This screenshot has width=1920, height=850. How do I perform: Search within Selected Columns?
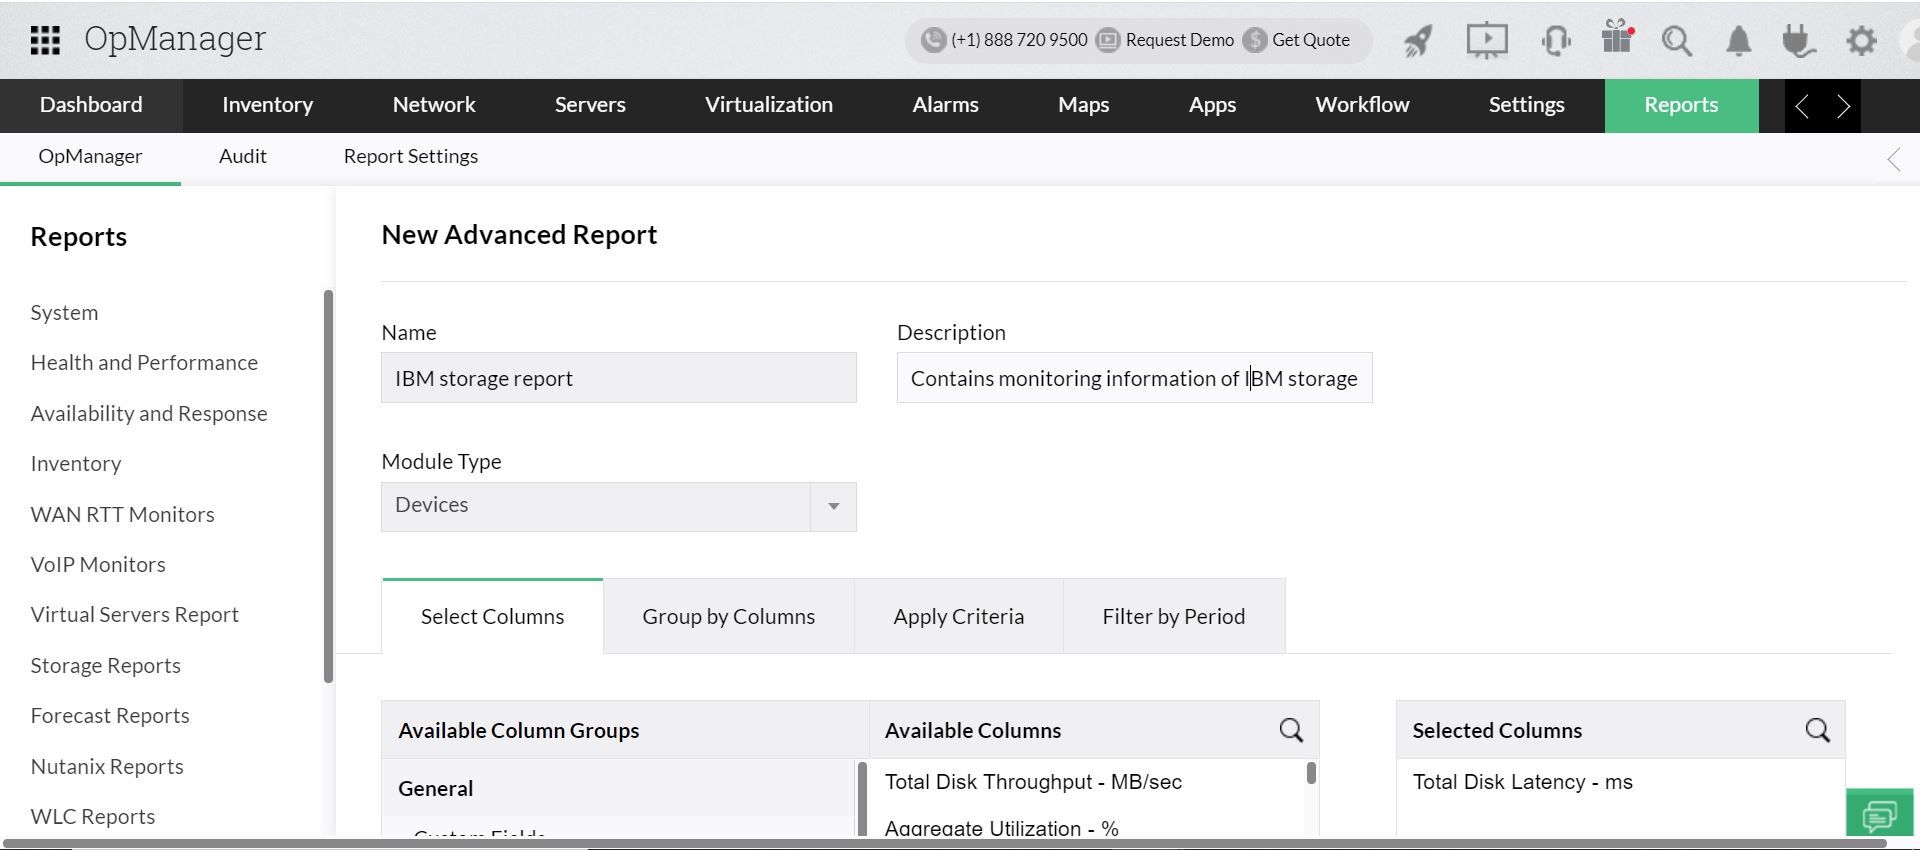tap(1817, 730)
